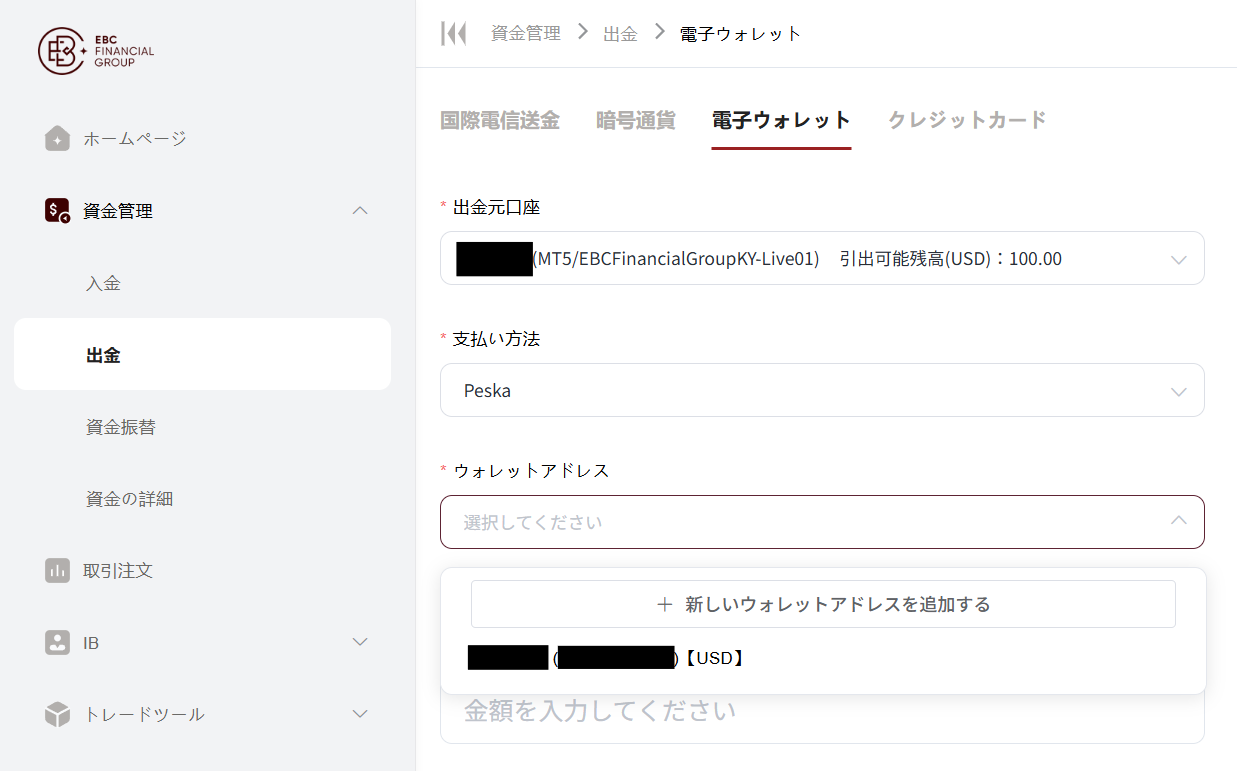Click the 資金管理 dollar icon
The width and height of the screenshot is (1237, 771).
point(58,211)
